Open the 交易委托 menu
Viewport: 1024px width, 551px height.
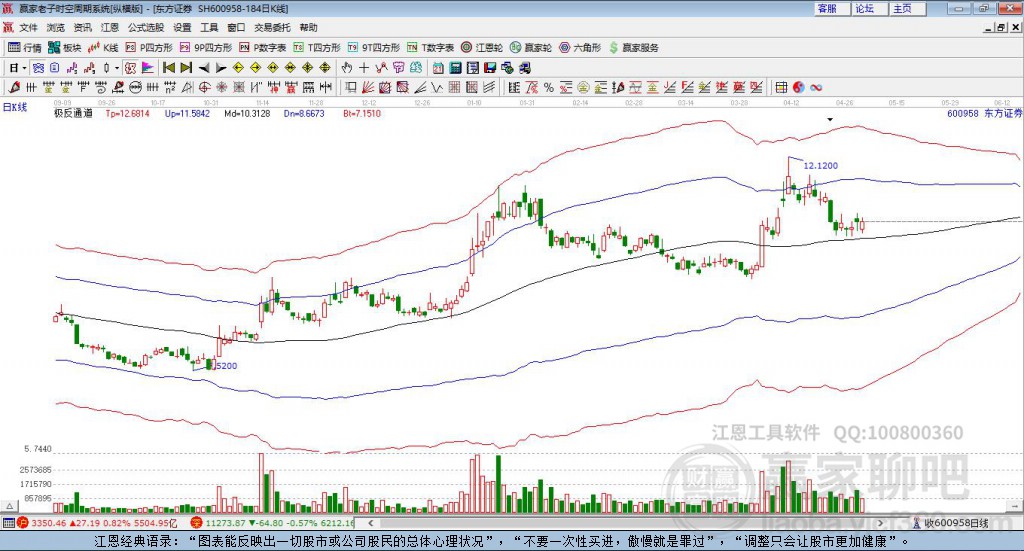point(272,27)
